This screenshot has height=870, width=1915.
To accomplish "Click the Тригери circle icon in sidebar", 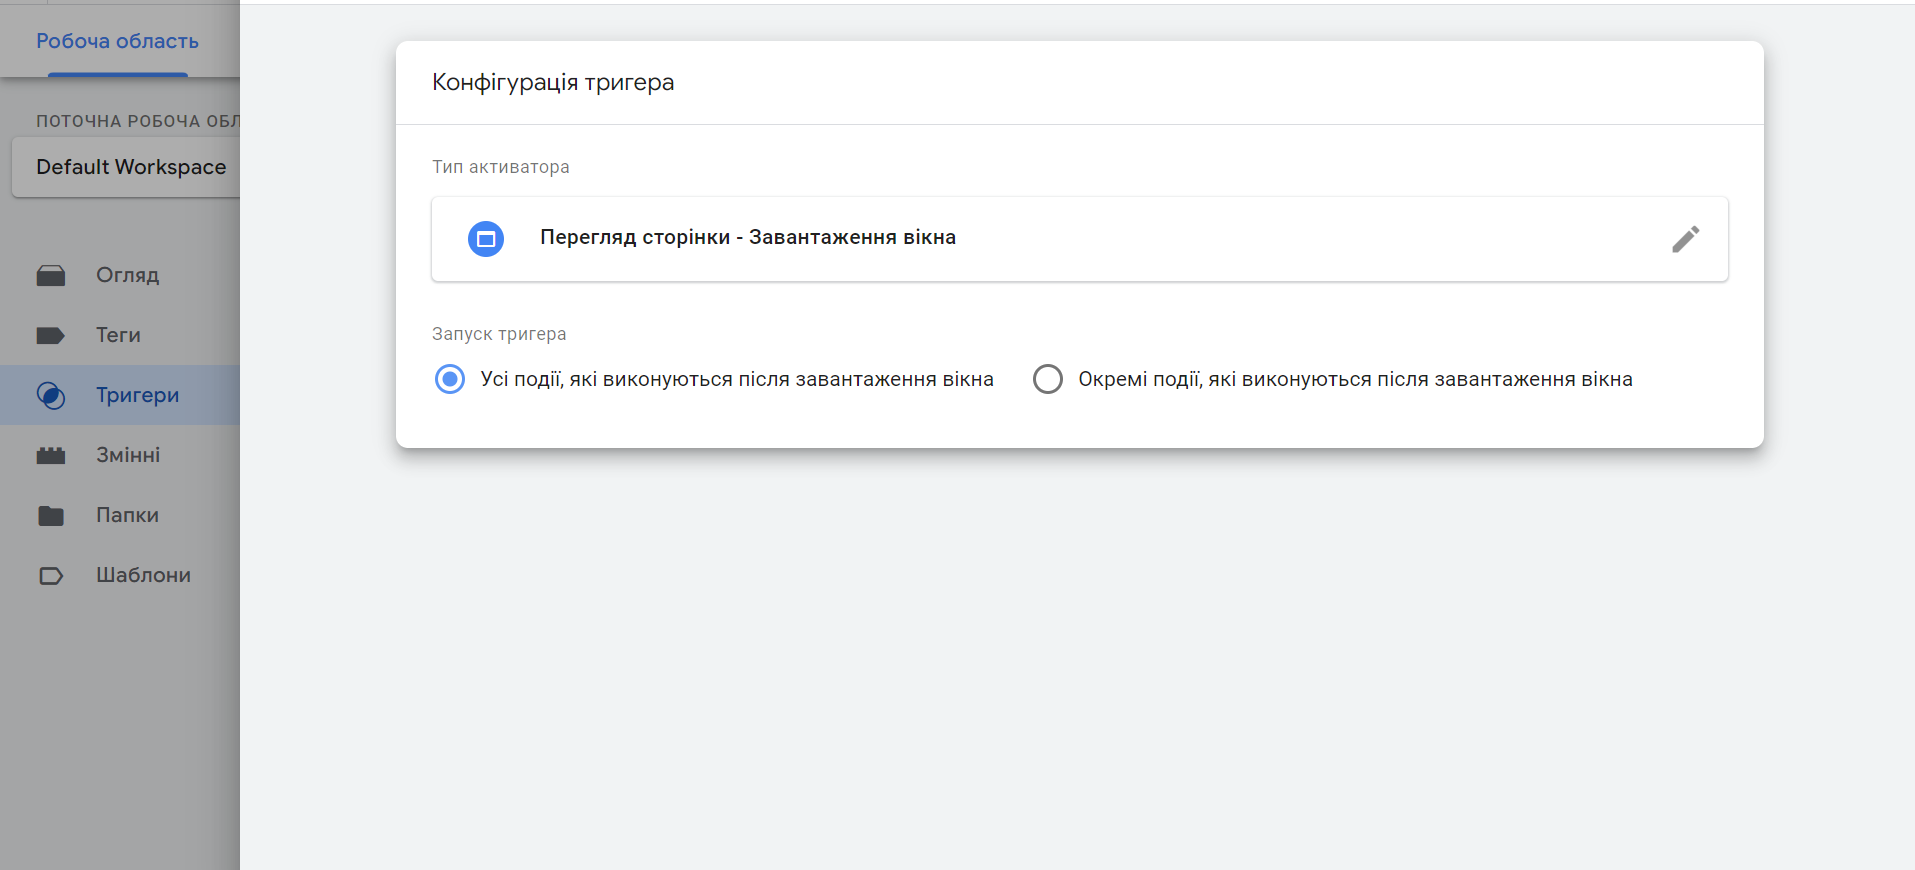I will point(51,395).
